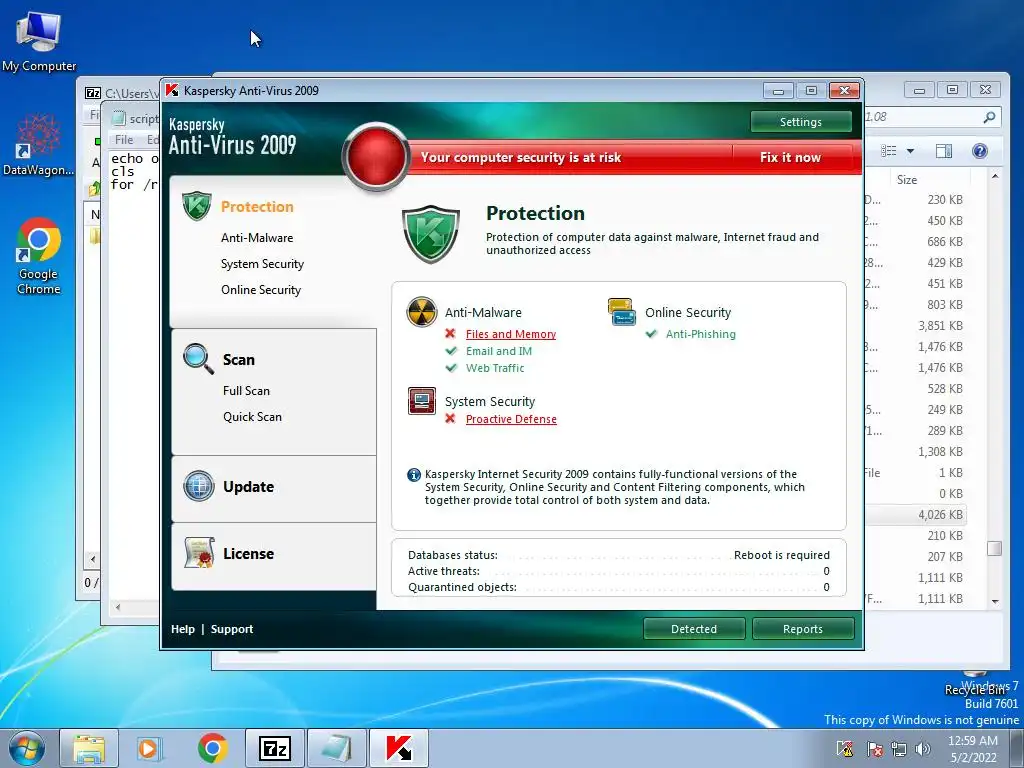
Task: Select the 4,026 KB file row in Explorer
Action: [916, 515]
